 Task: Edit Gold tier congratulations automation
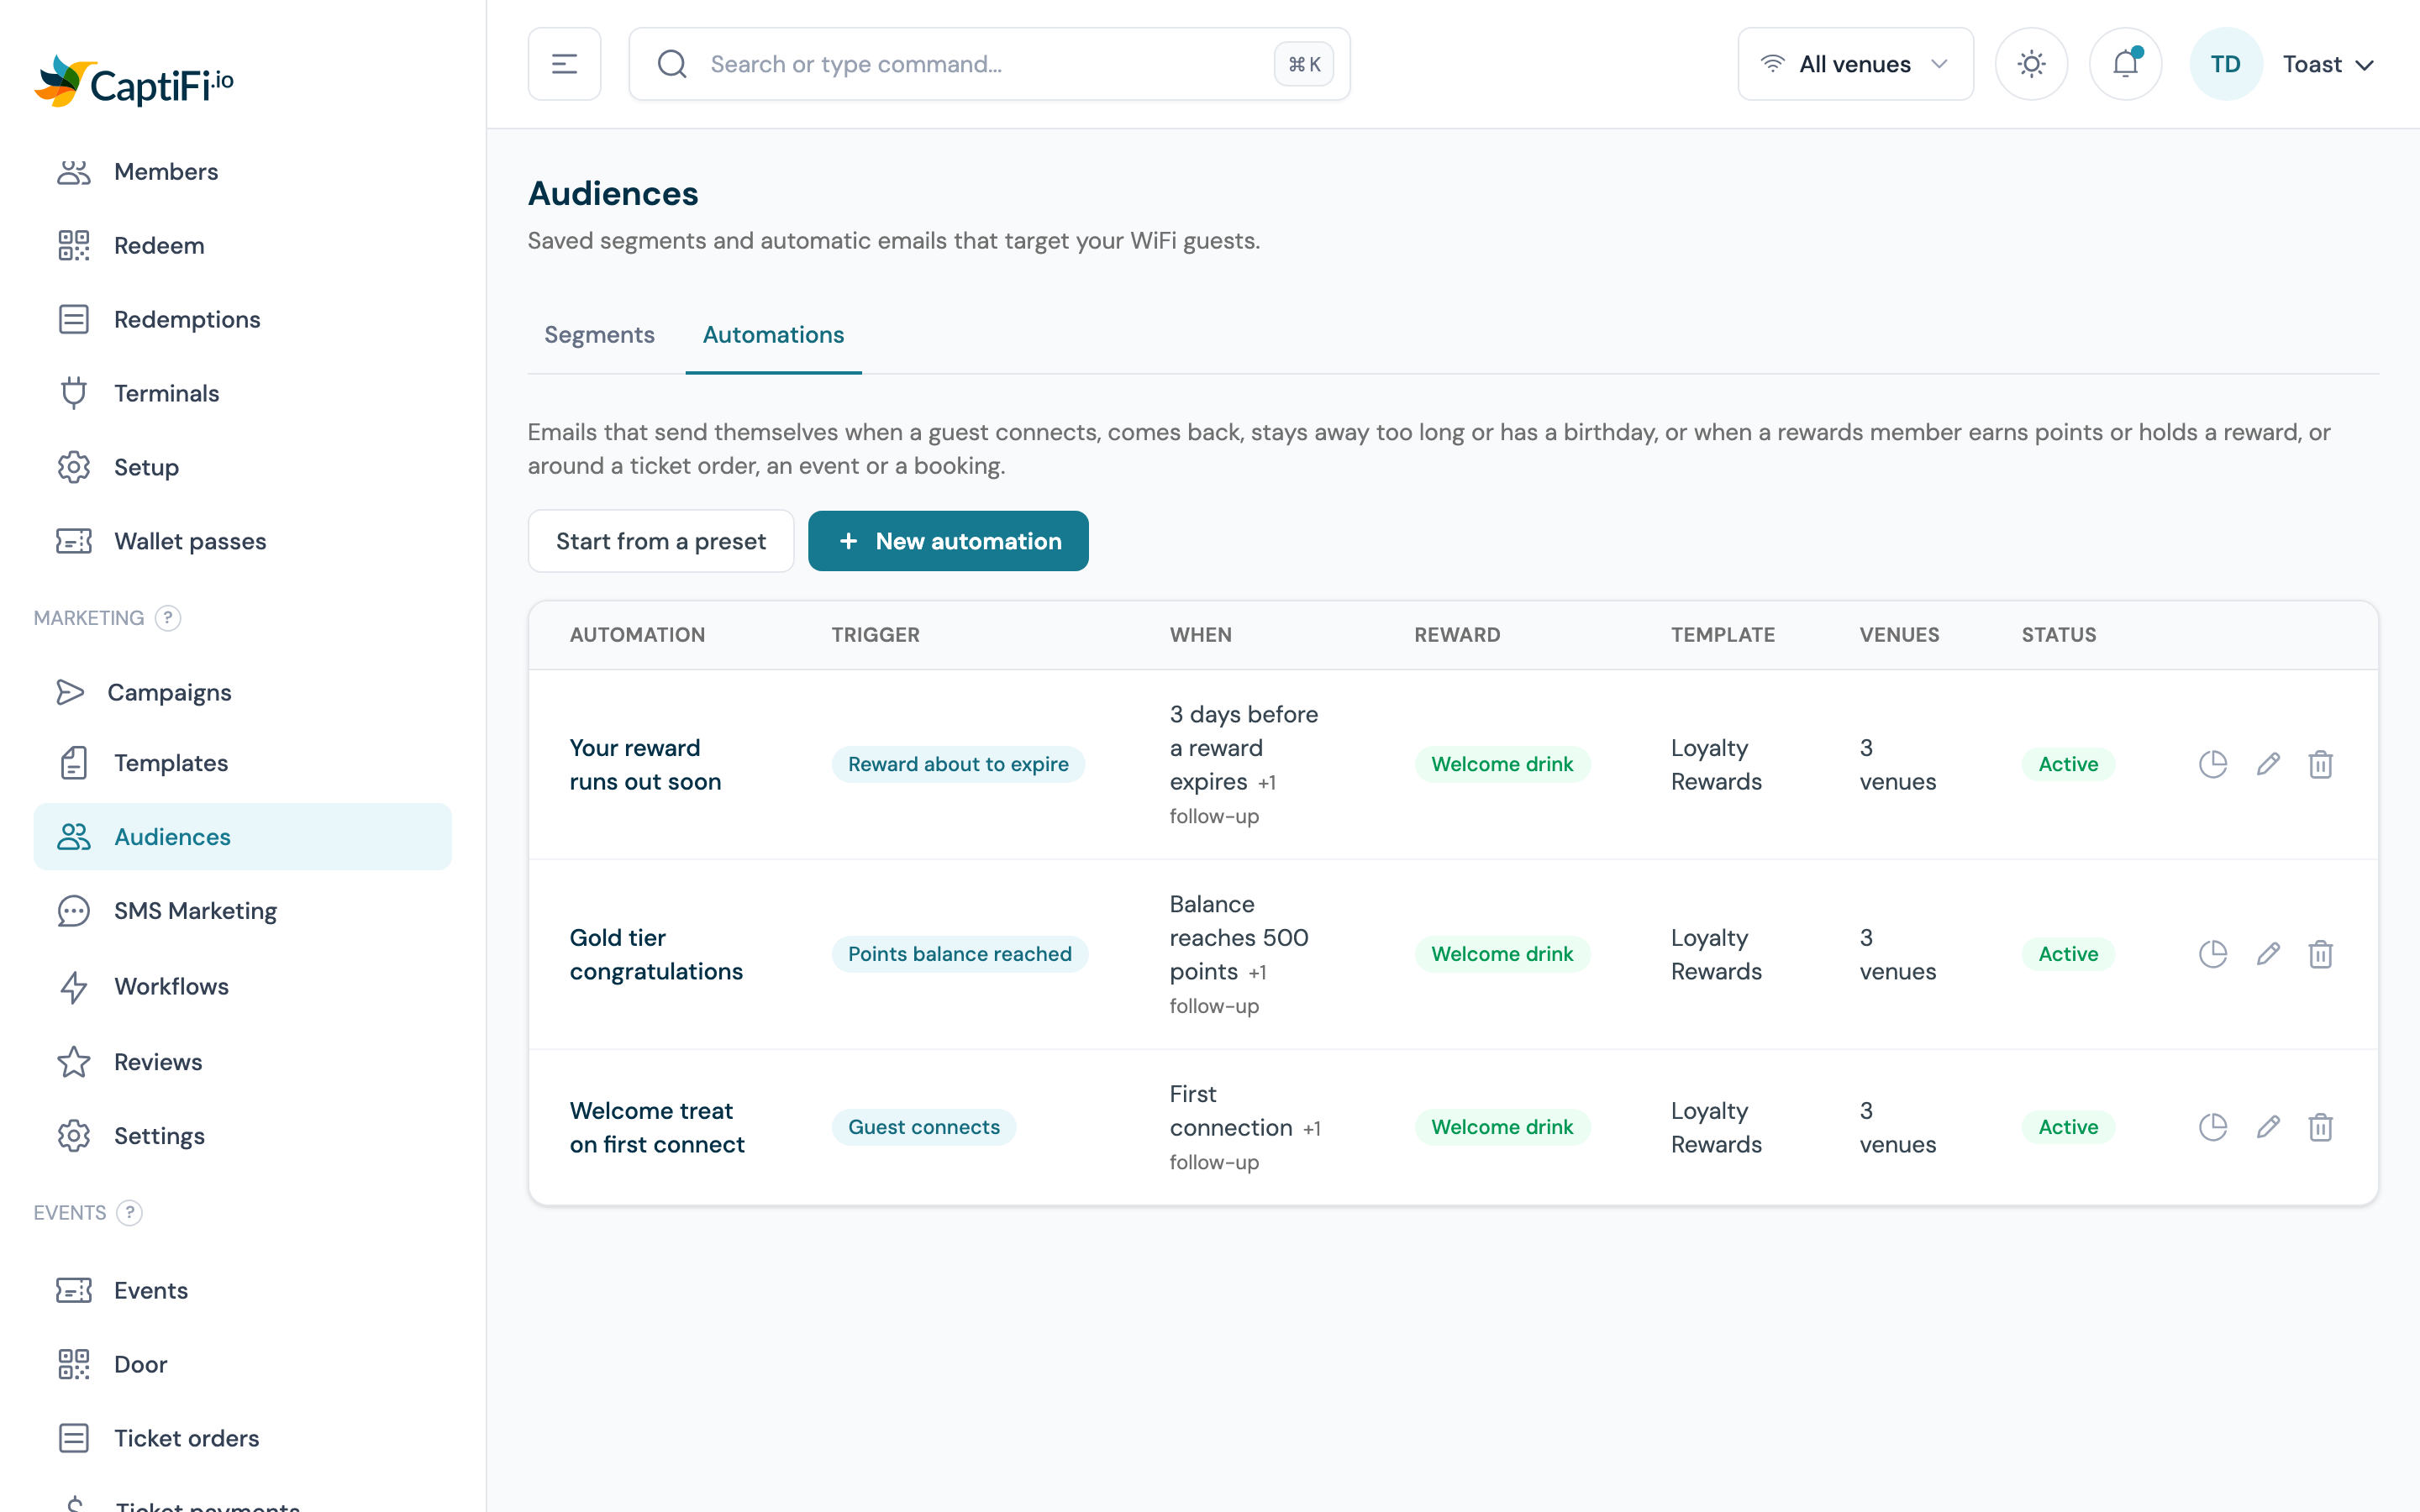[2268, 954]
